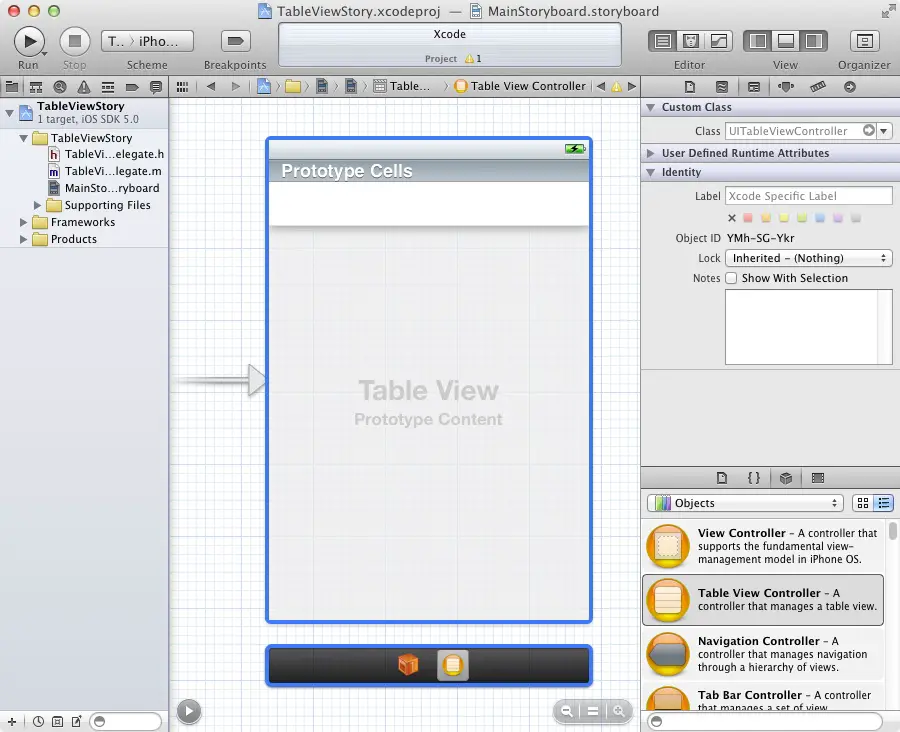Expand User Defined Runtime Attributes section
The image size is (900, 732).
tap(651, 153)
